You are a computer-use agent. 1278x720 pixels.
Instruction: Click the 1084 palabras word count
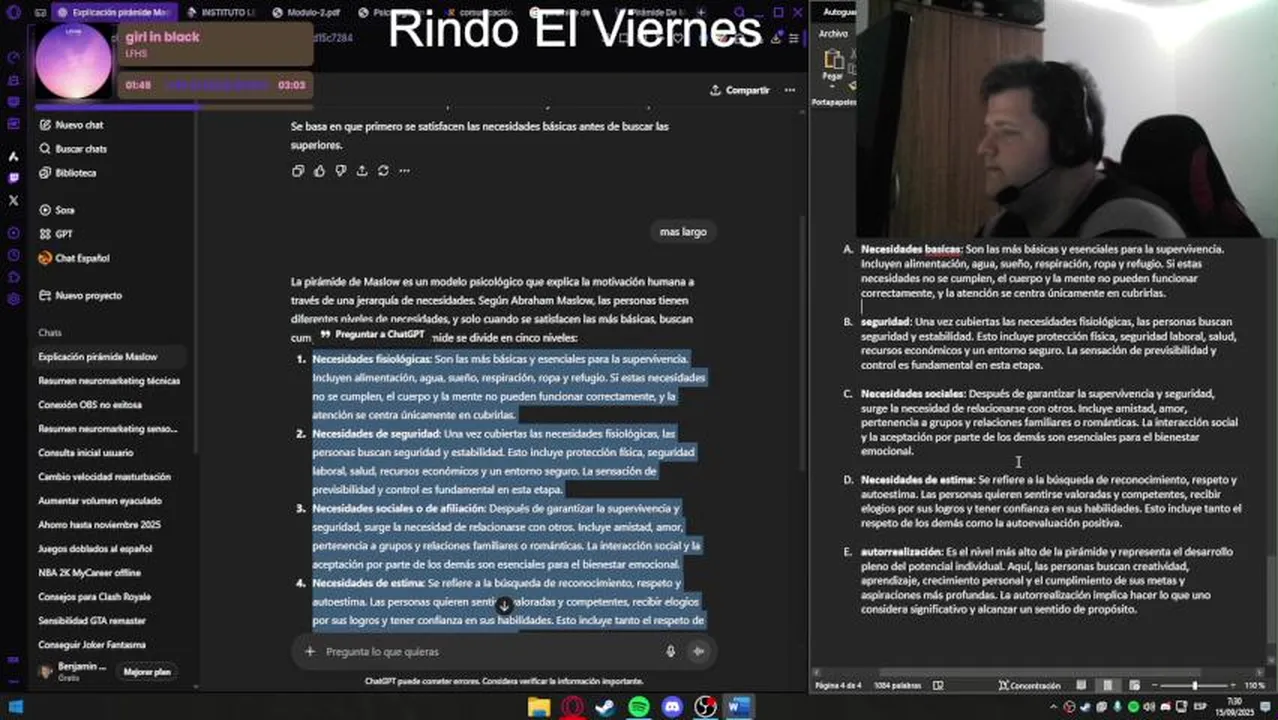[897, 686]
